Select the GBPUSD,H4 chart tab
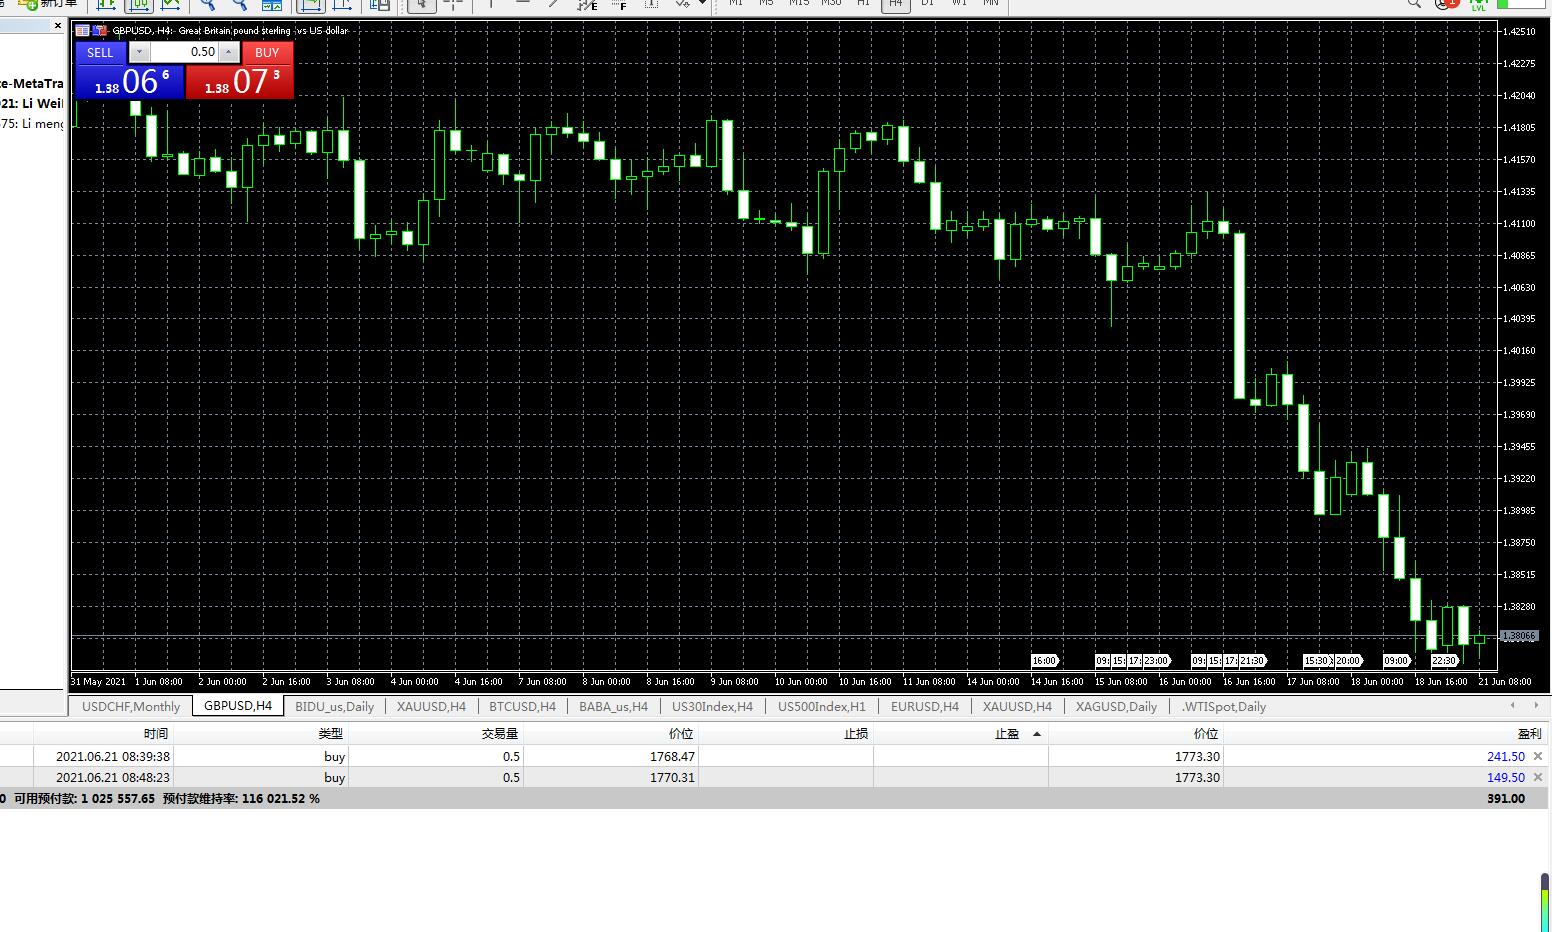 click(238, 706)
